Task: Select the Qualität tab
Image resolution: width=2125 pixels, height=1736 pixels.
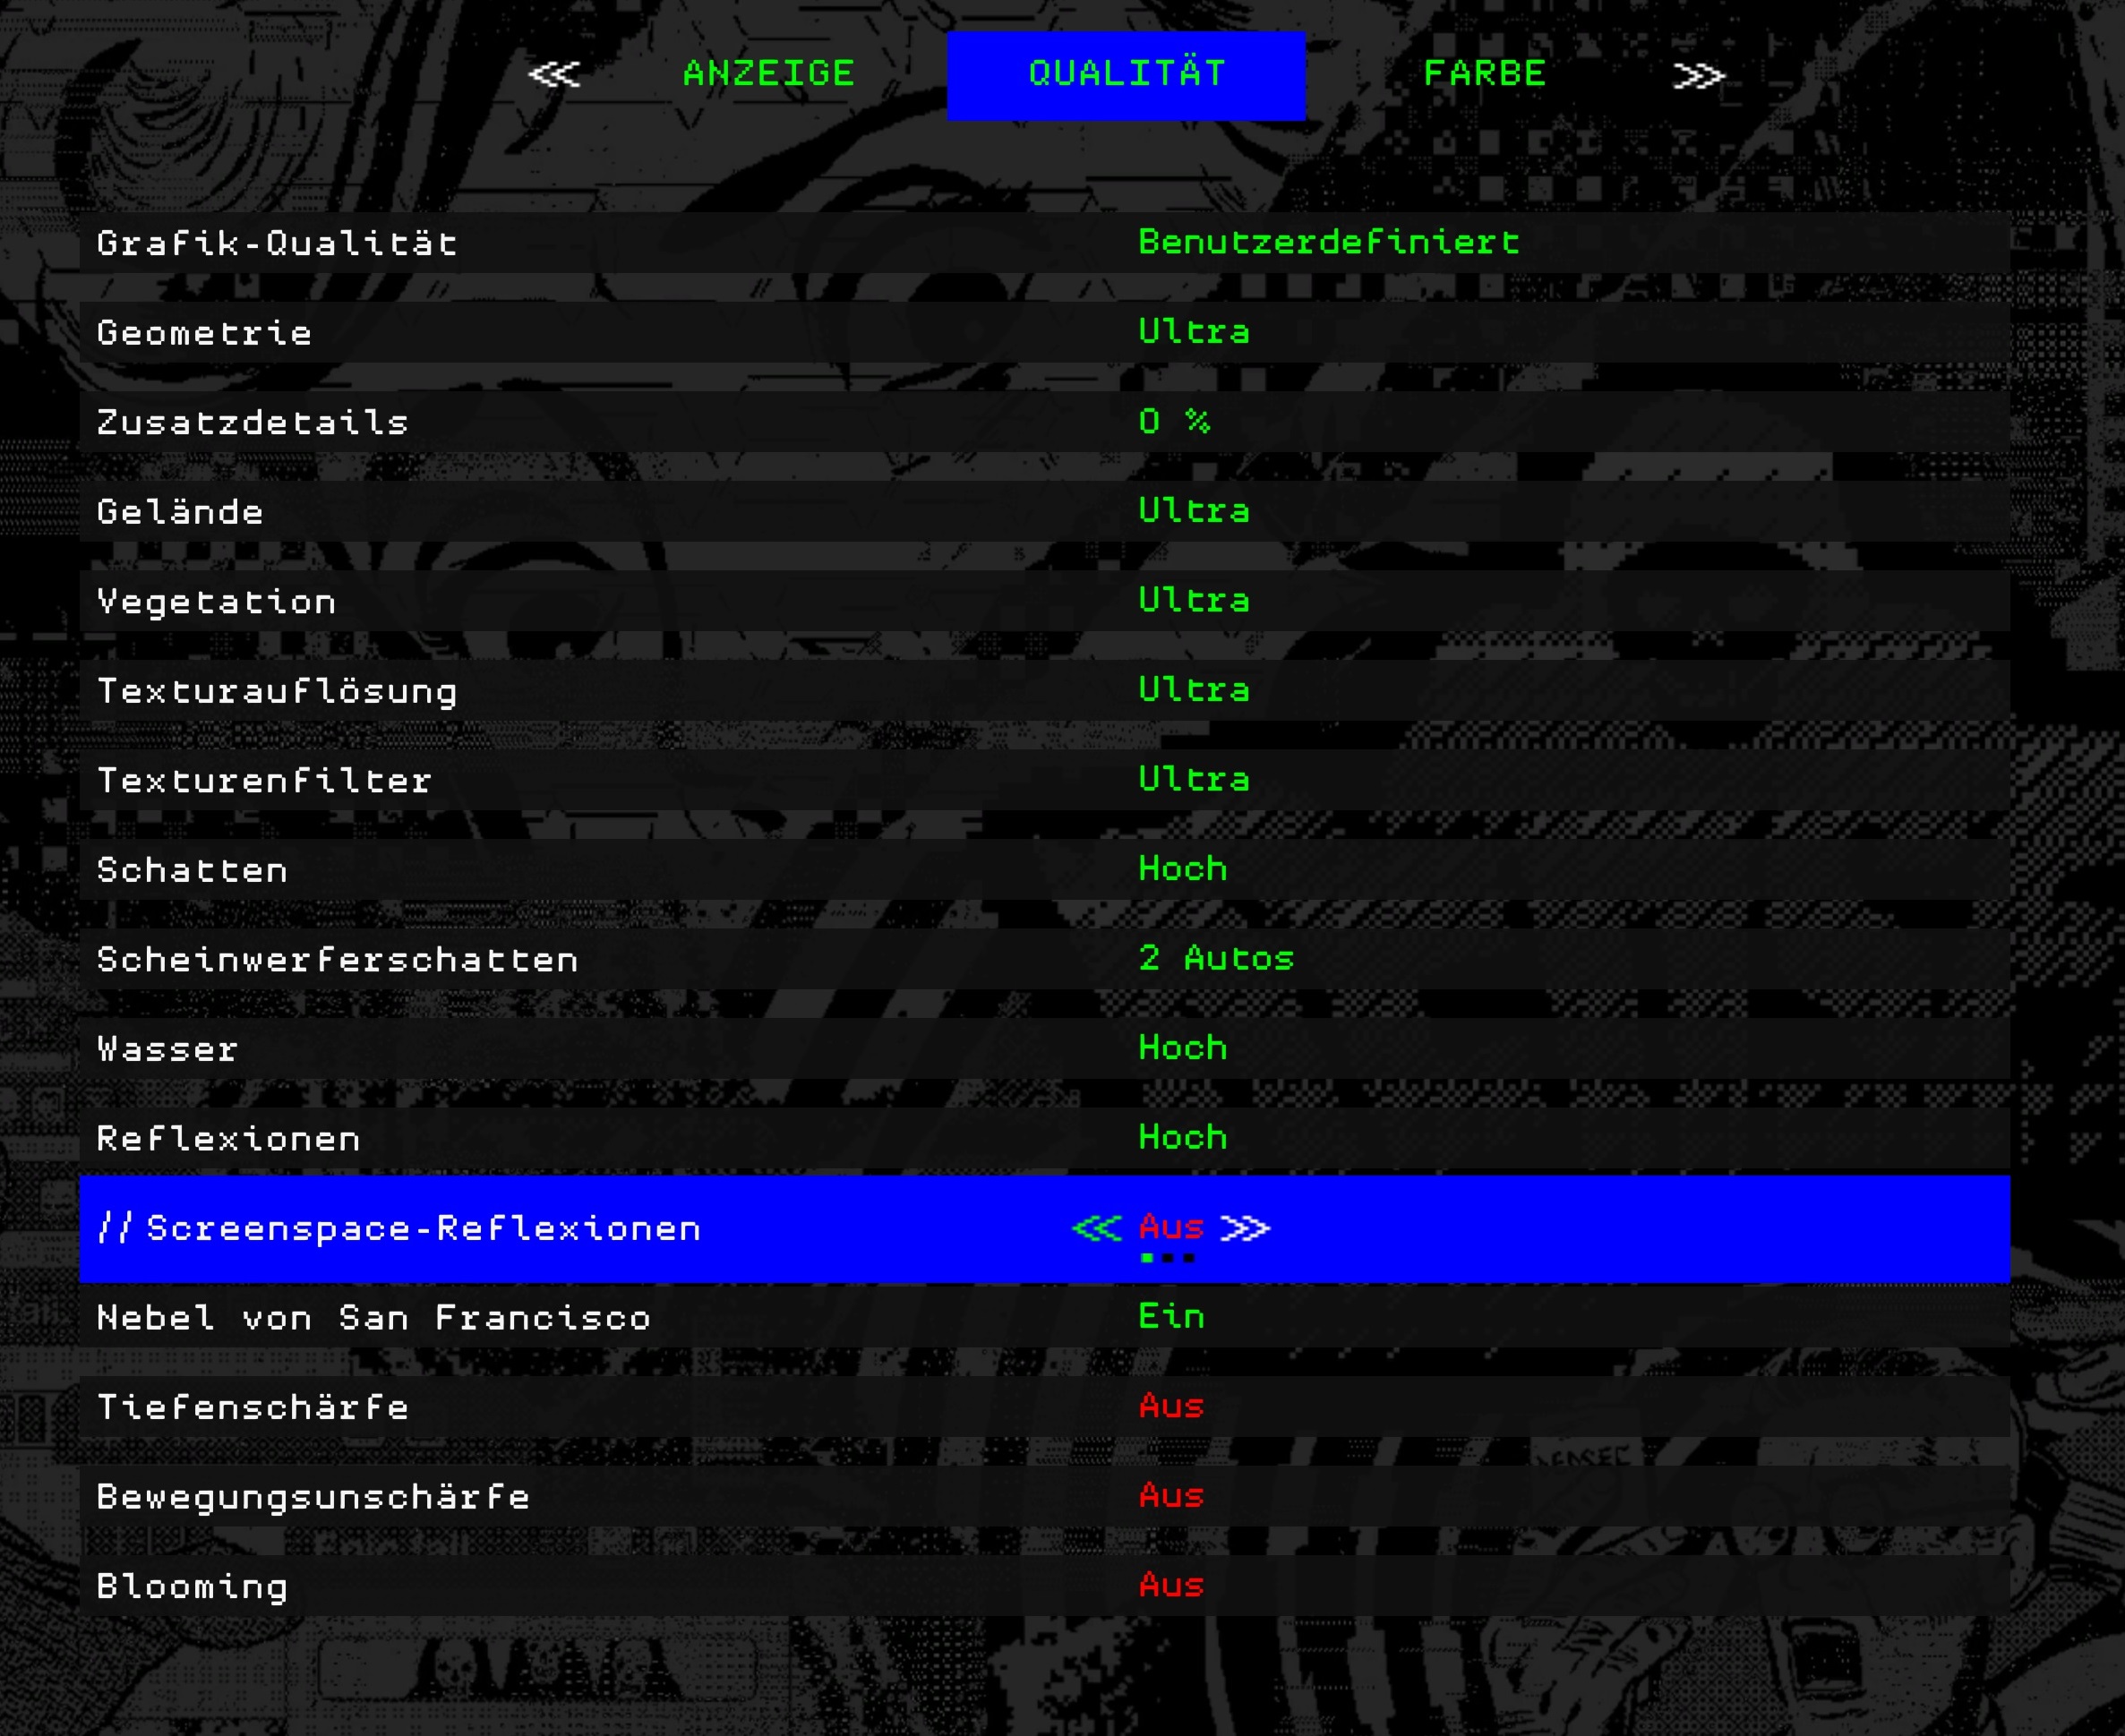Action: (x=1126, y=75)
